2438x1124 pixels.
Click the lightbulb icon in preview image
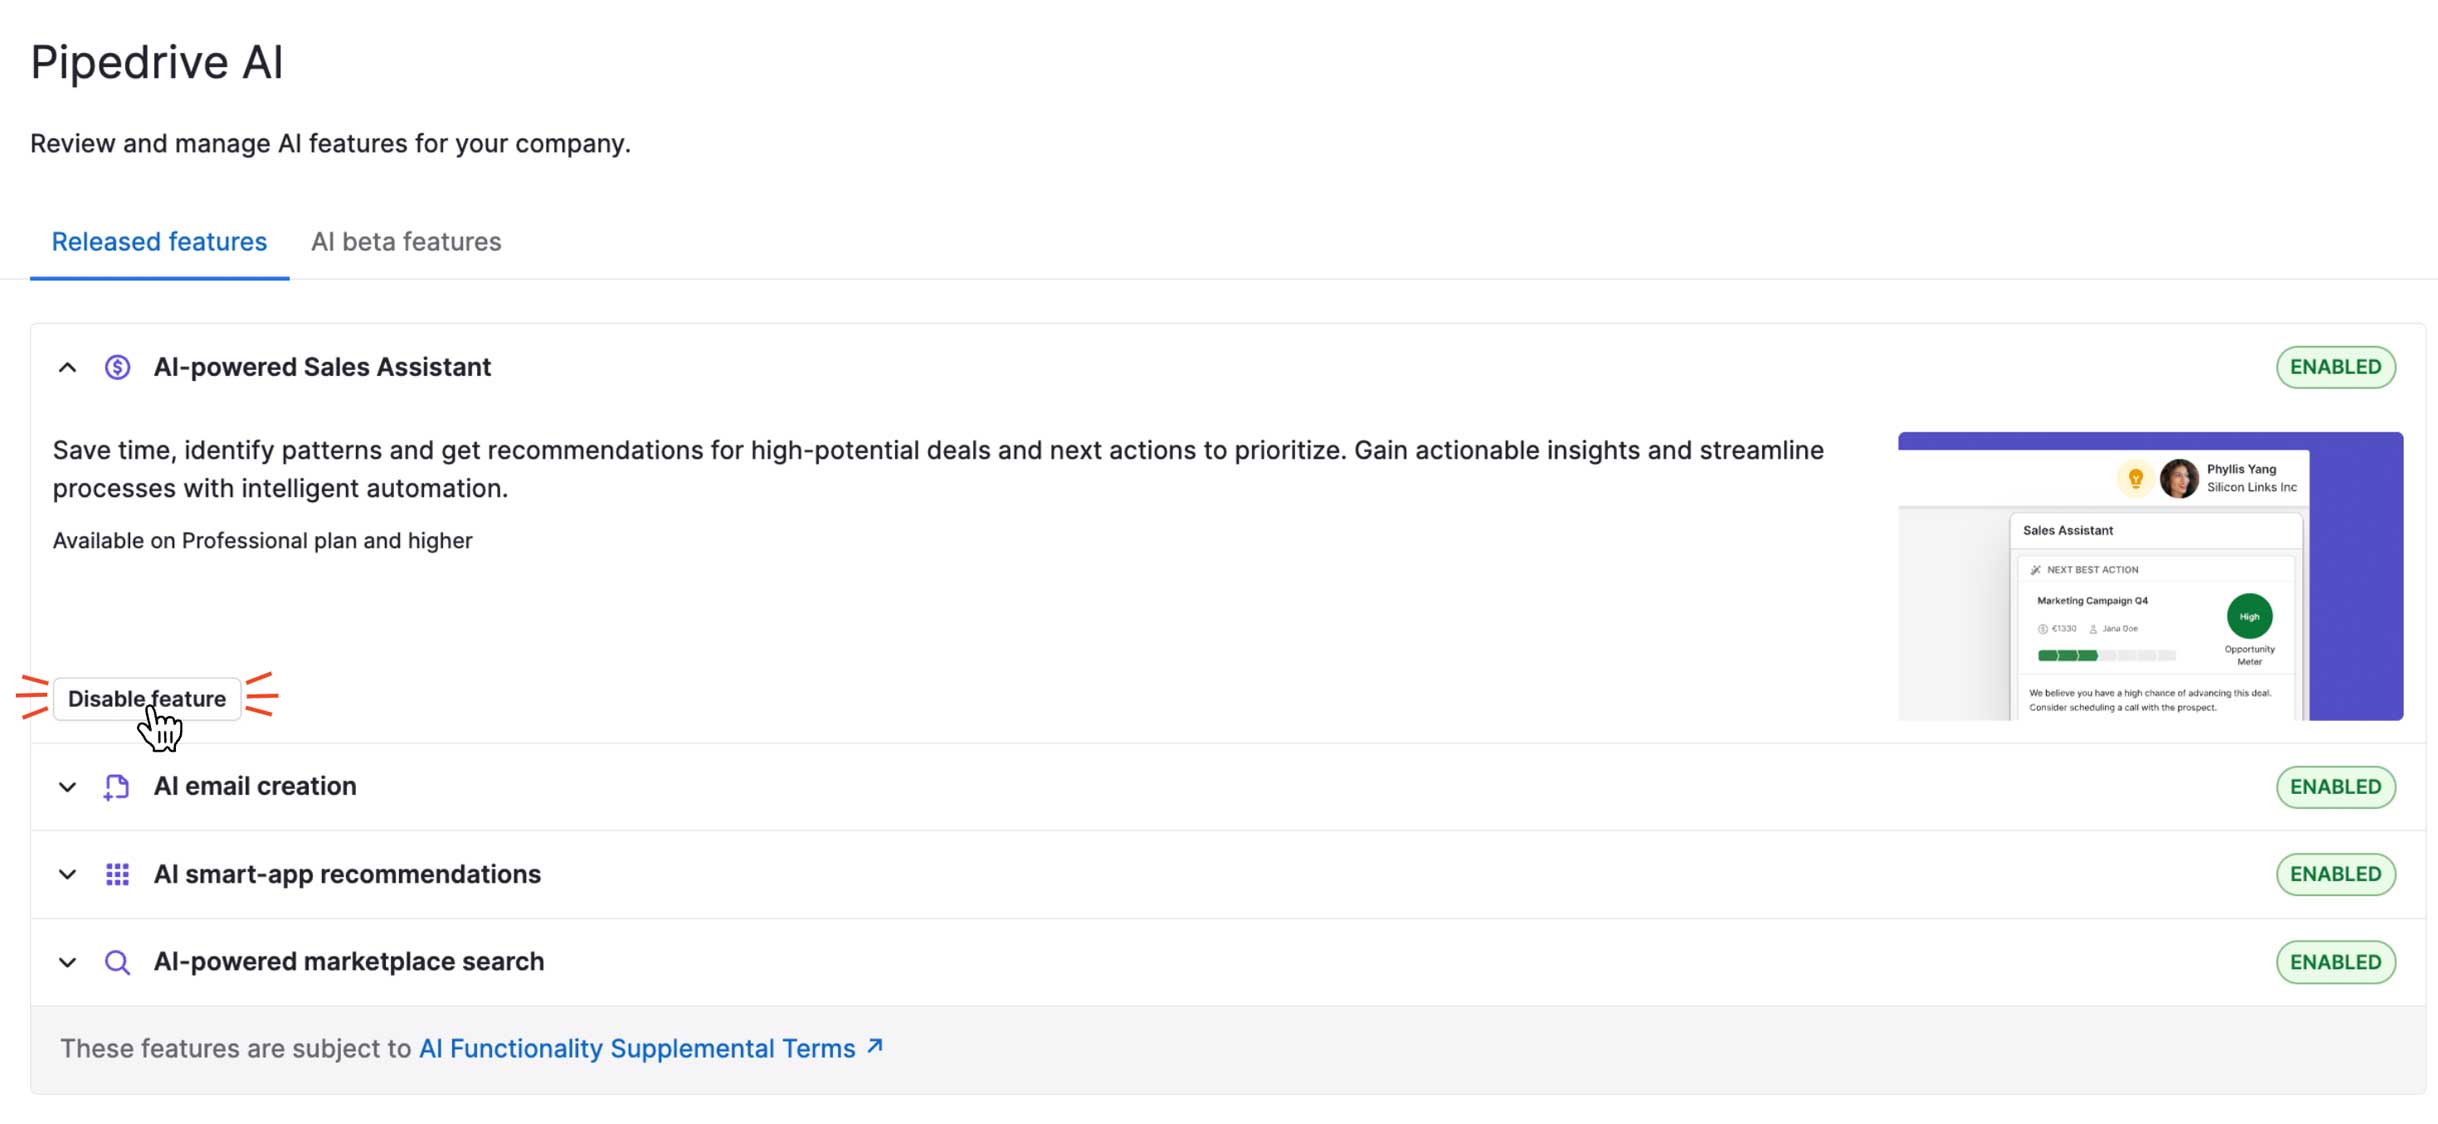[x=2135, y=478]
